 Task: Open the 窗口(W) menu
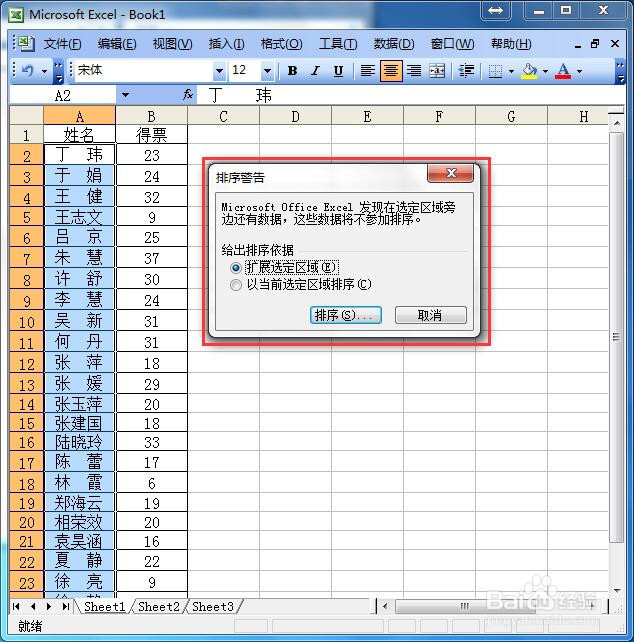[452, 44]
